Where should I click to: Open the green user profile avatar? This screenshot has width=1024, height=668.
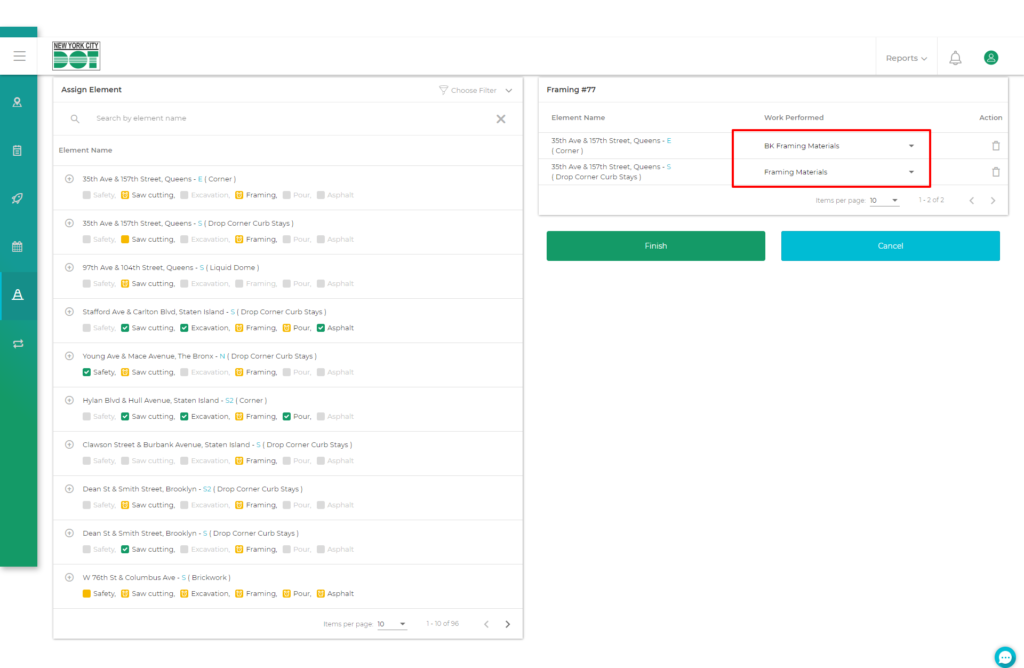(x=991, y=58)
